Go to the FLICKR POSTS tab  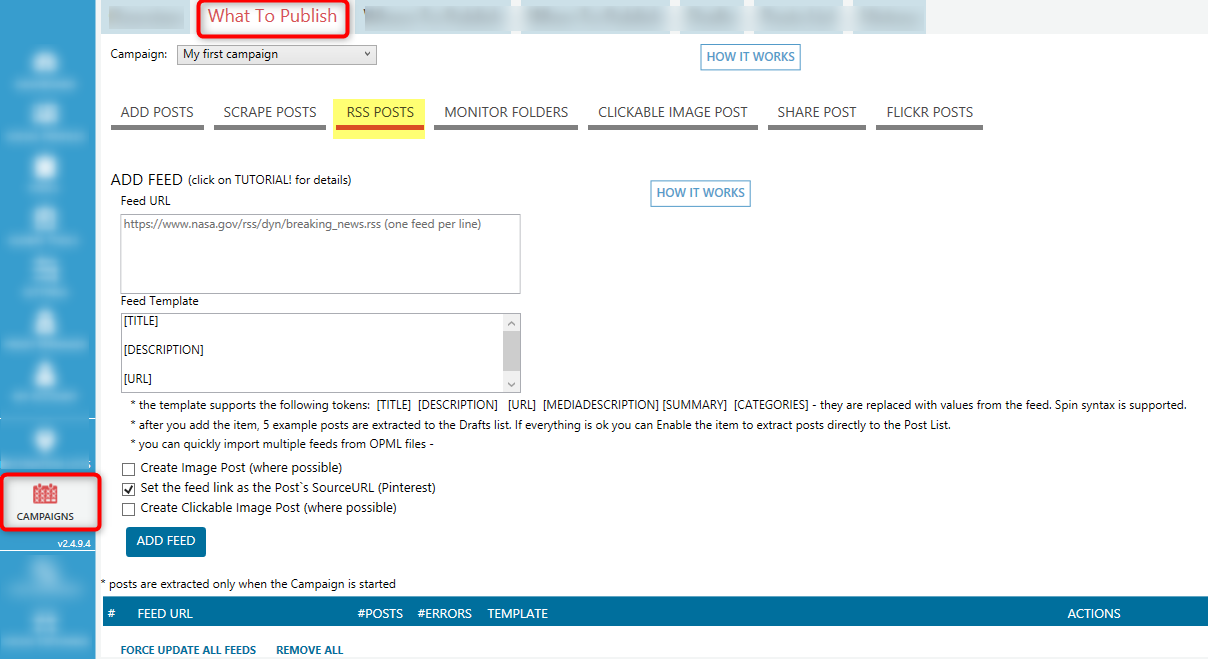(x=930, y=113)
